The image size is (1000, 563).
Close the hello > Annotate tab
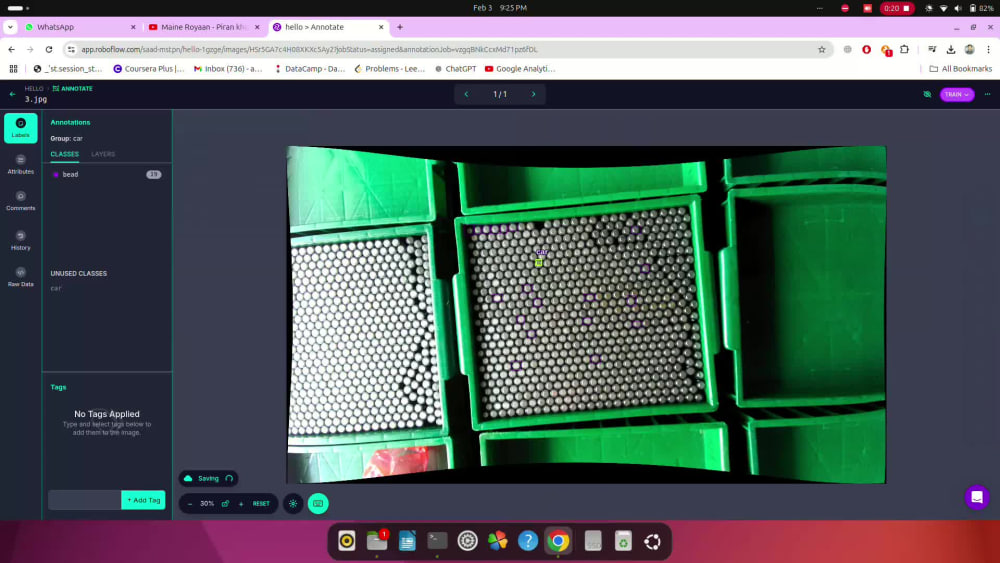point(381,27)
